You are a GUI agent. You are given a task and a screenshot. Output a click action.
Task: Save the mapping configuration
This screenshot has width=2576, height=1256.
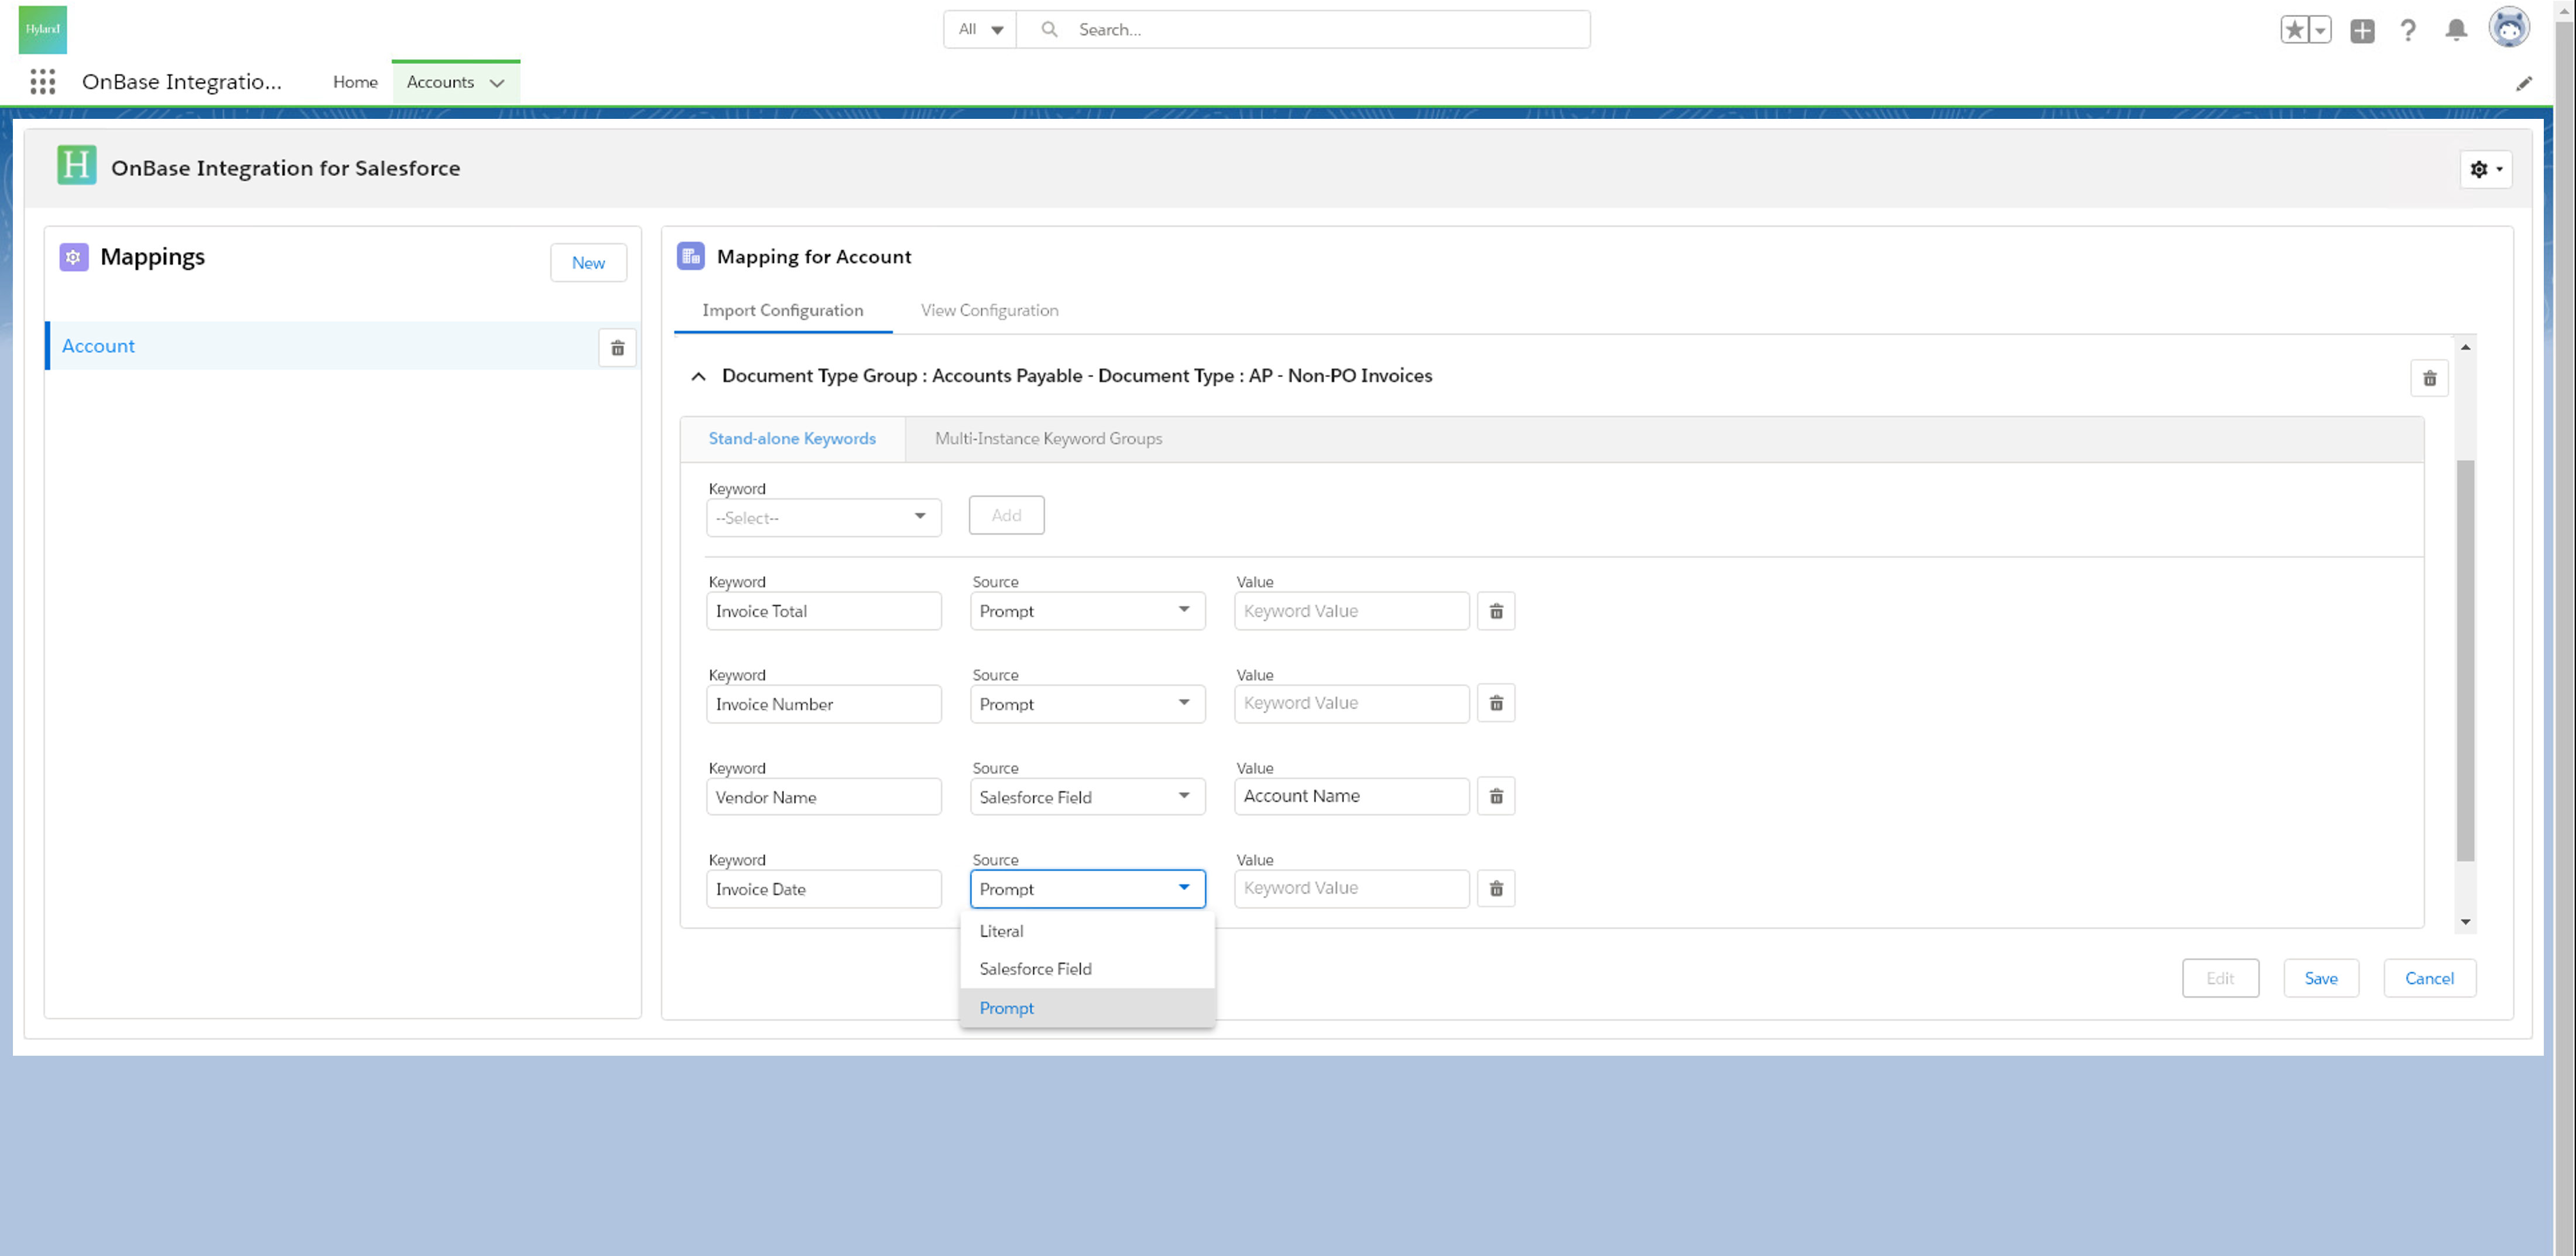click(2321, 978)
